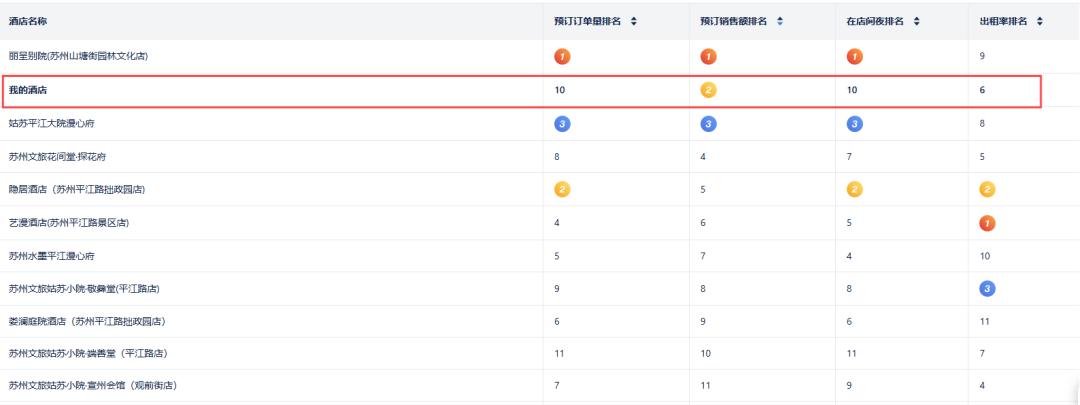Click the sort arrows next to 出租率排名
The height and width of the screenshot is (405, 1080).
click(x=1040, y=21)
